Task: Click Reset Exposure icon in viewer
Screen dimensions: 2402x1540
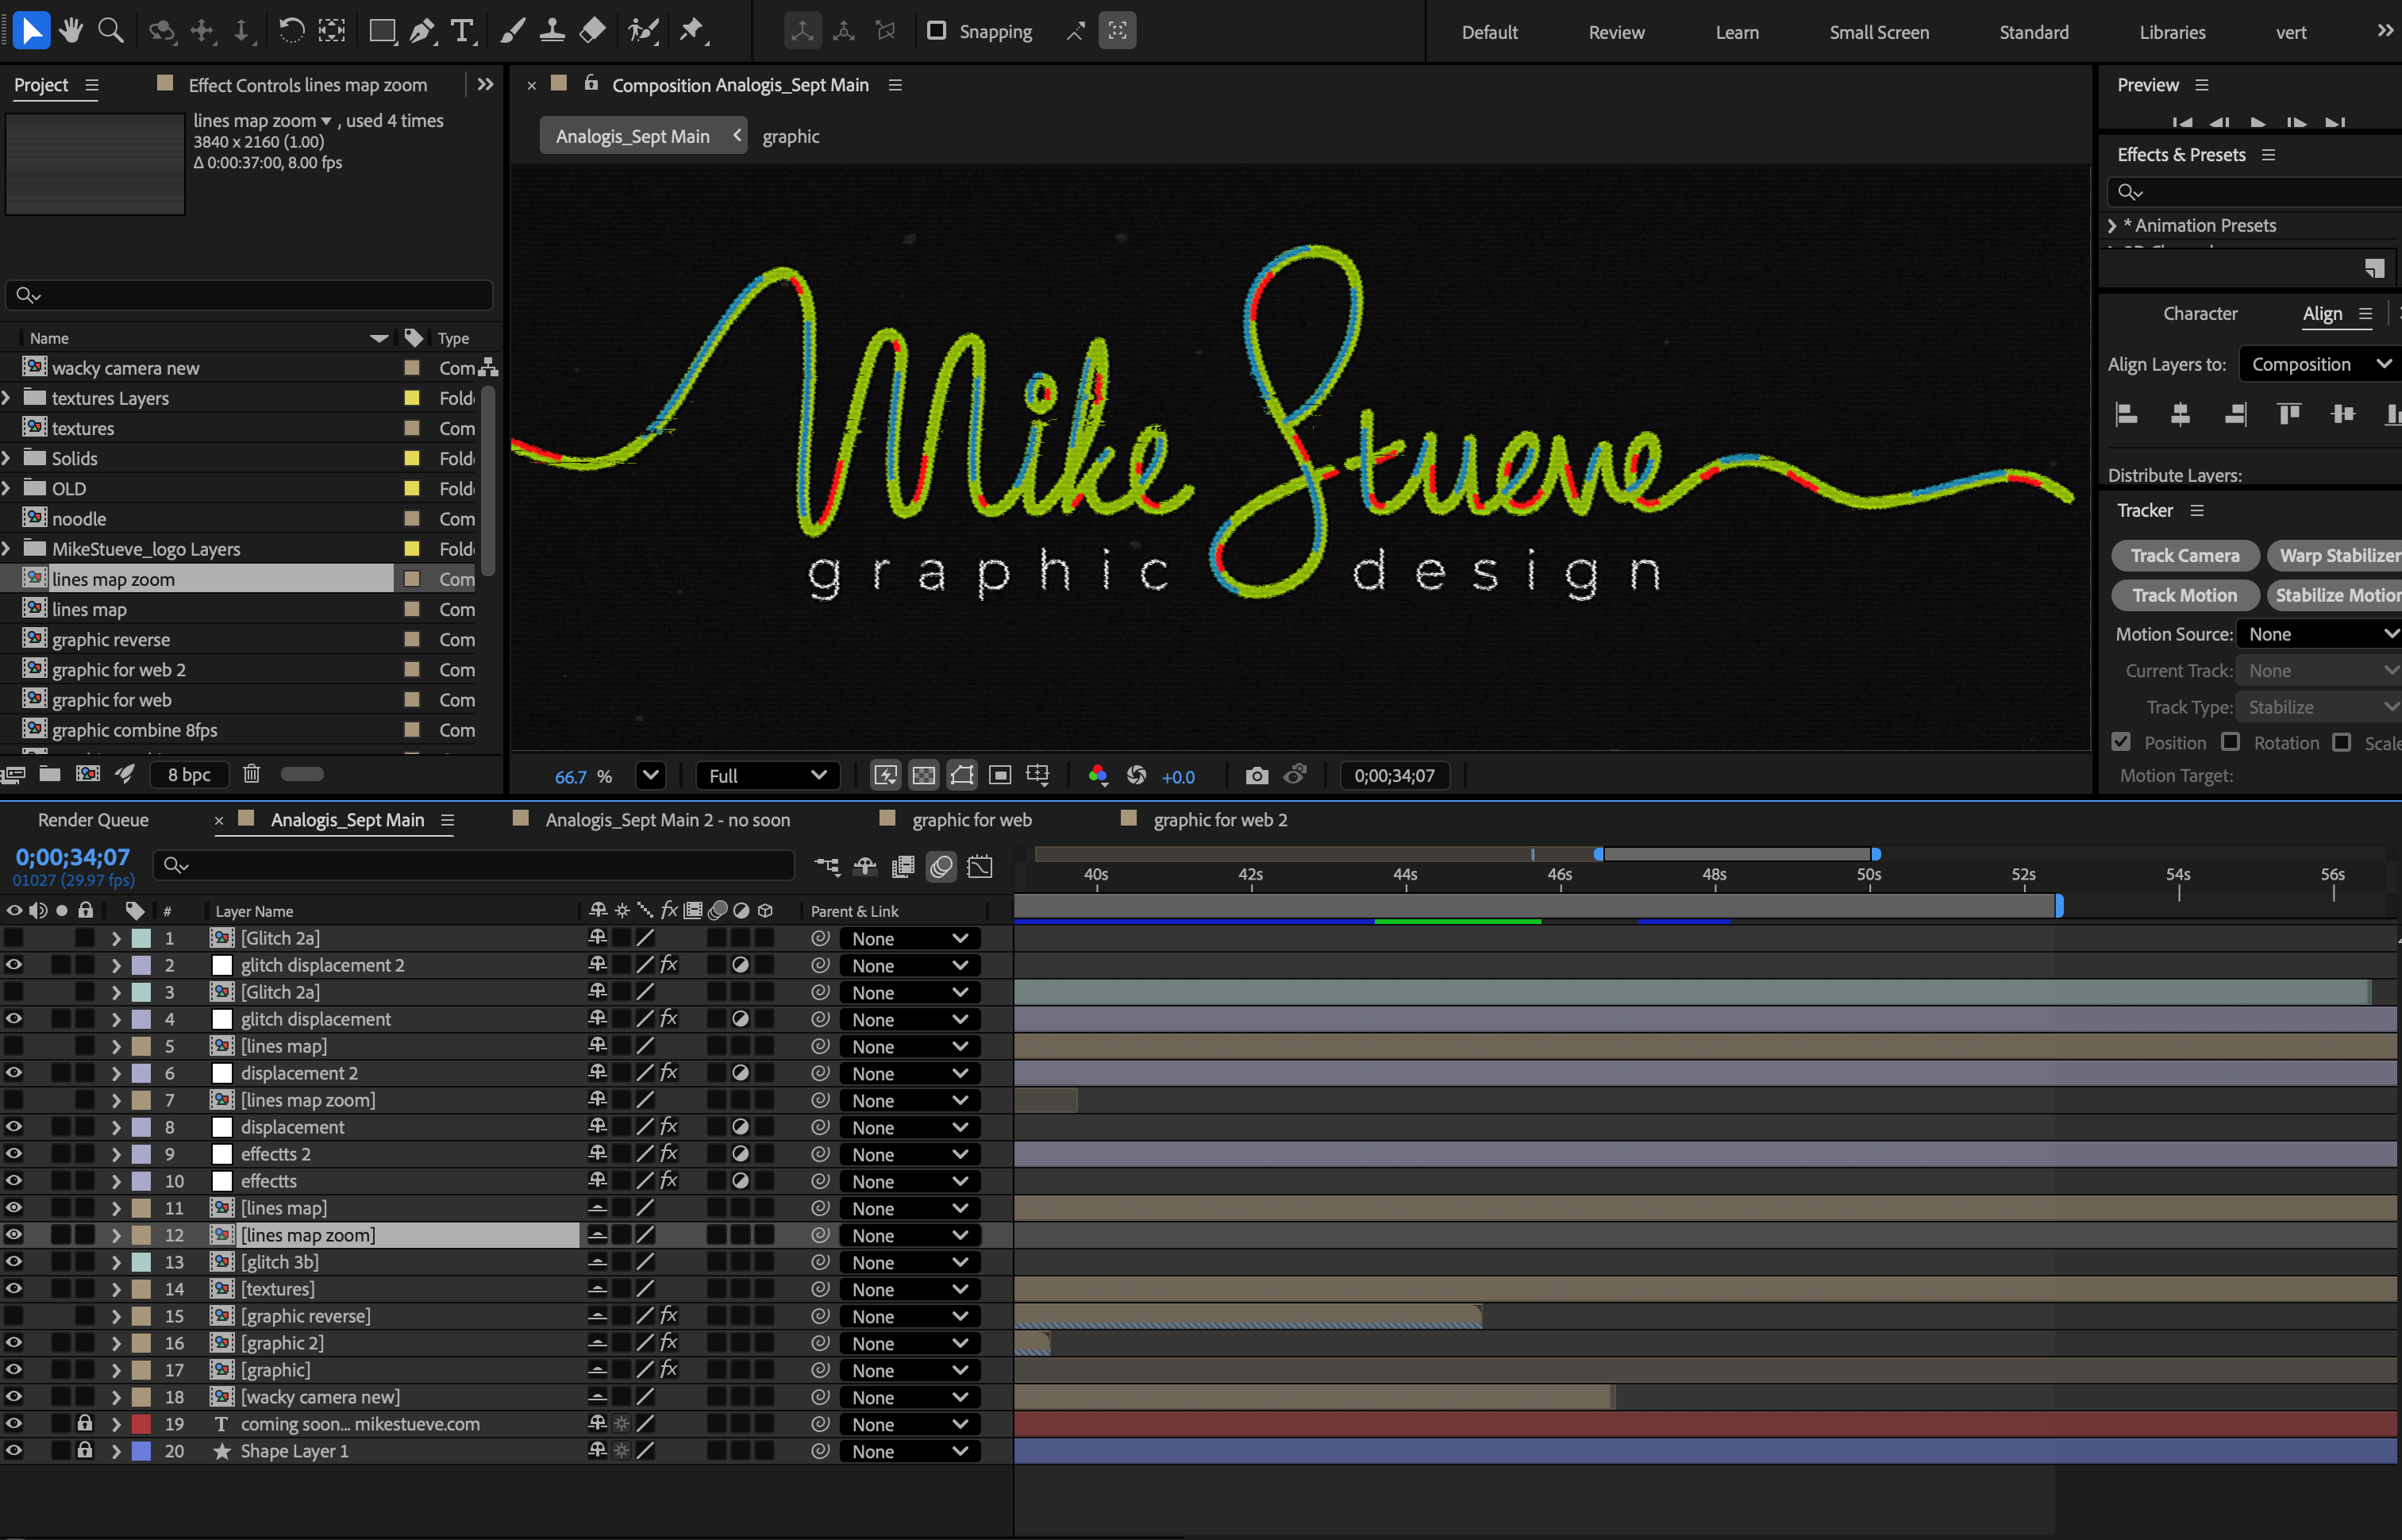Action: pyautogui.click(x=1136, y=775)
